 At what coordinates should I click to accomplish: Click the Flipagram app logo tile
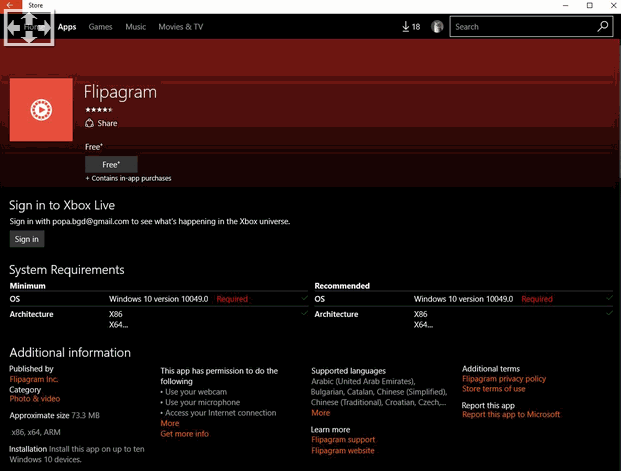click(x=41, y=109)
